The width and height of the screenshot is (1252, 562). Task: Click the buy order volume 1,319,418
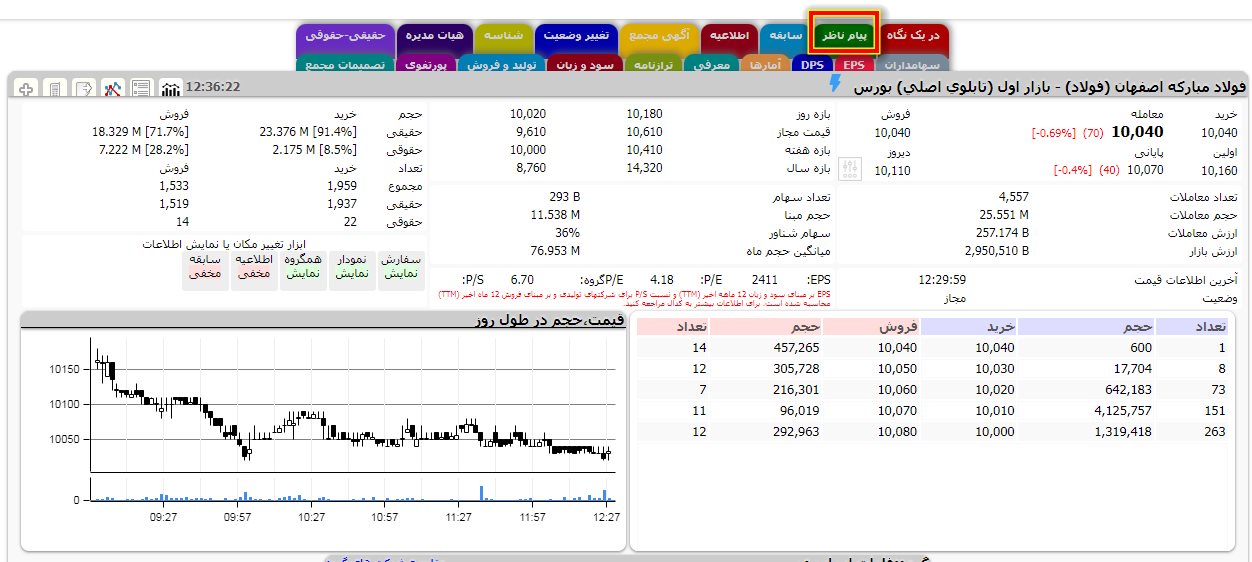(1121, 431)
